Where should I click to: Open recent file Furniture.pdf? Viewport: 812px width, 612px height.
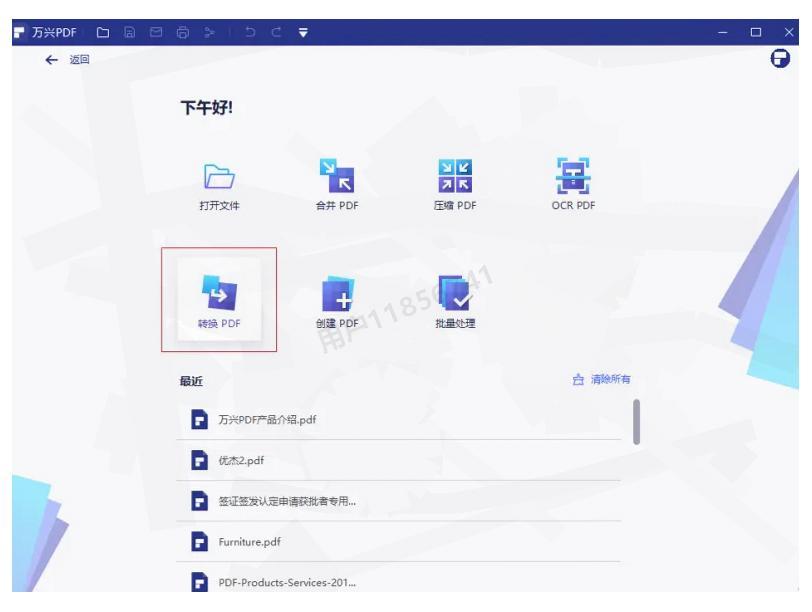(x=398, y=542)
